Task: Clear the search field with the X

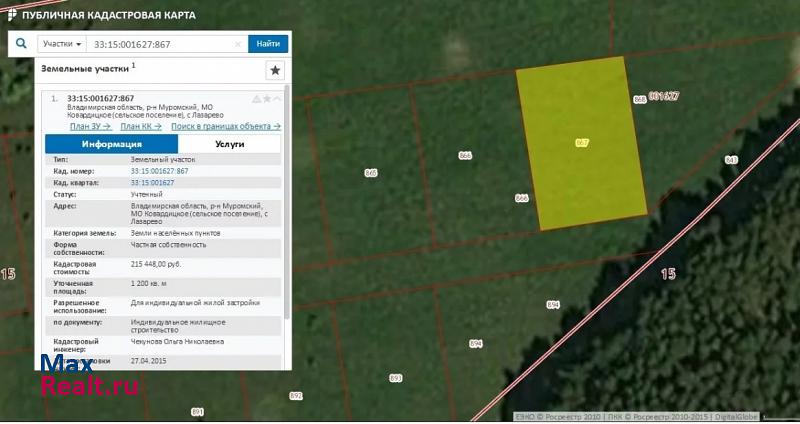Action: tap(238, 44)
